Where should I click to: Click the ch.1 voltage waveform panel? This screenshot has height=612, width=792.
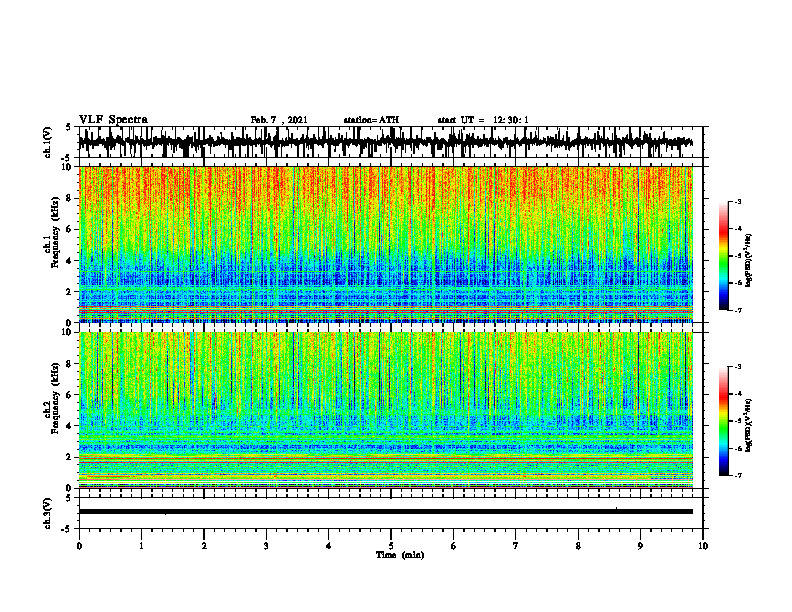(x=391, y=142)
